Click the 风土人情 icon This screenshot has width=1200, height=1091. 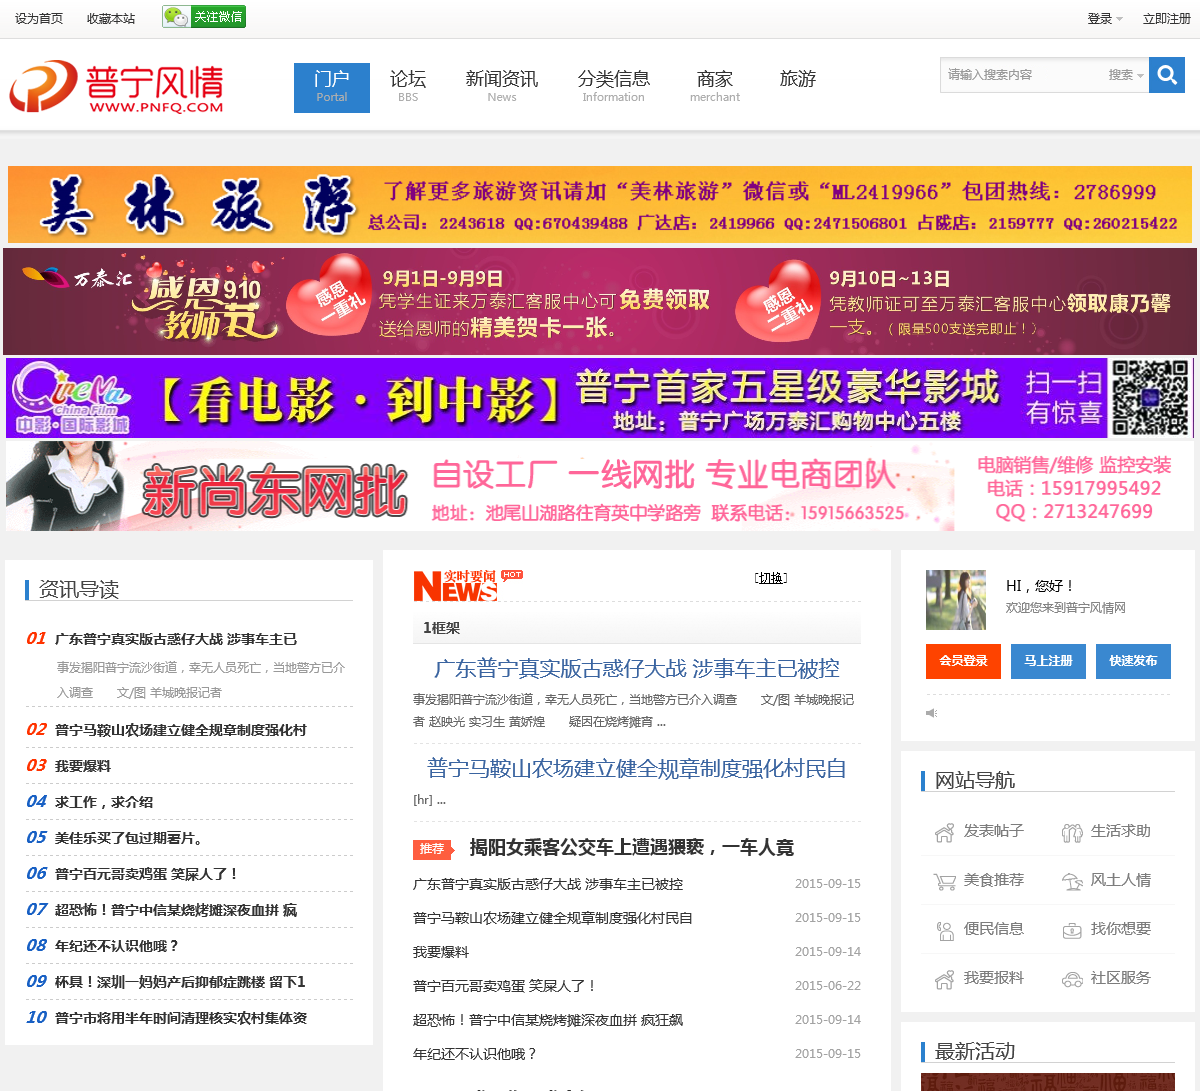click(x=1072, y=881)
